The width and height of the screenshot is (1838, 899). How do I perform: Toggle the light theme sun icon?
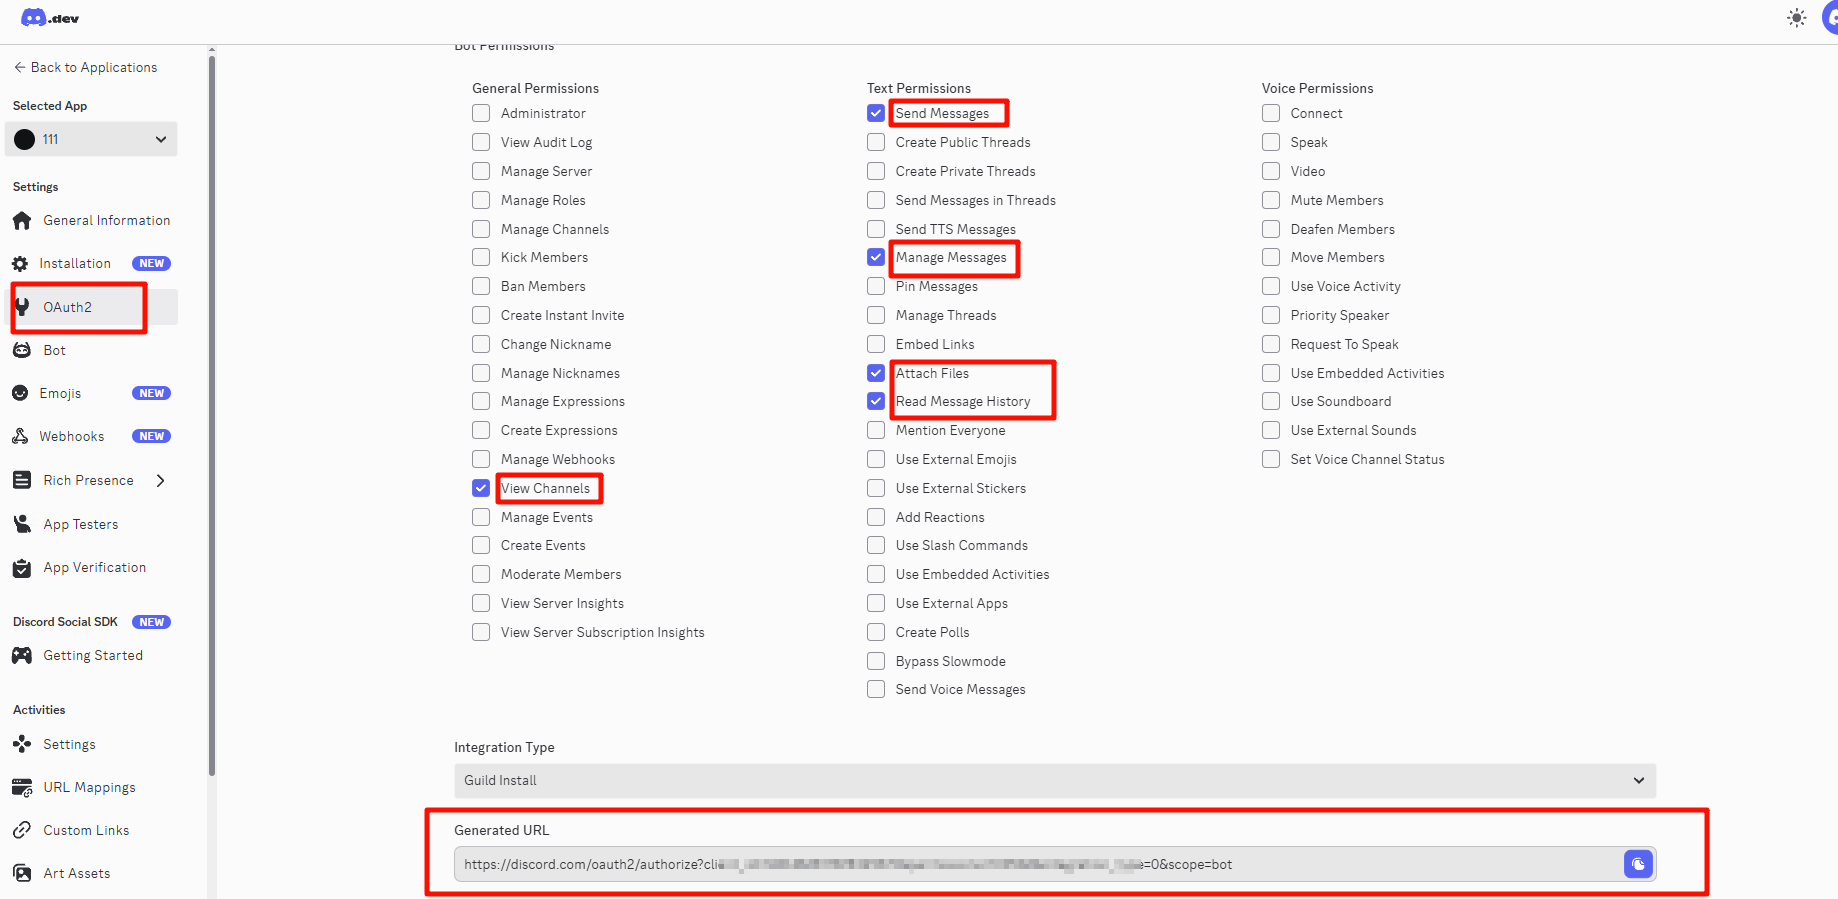click(1797, 18)
